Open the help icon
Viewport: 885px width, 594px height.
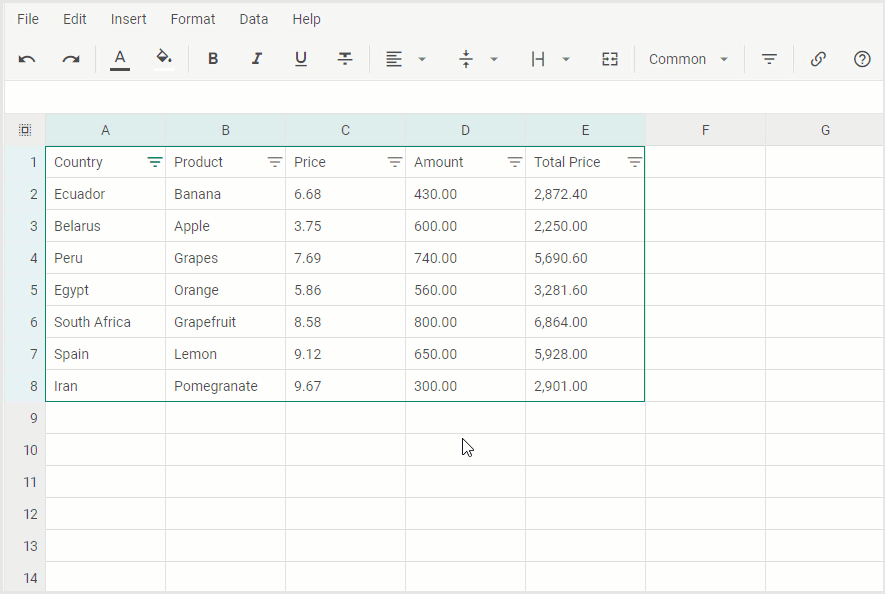[861, 59]
